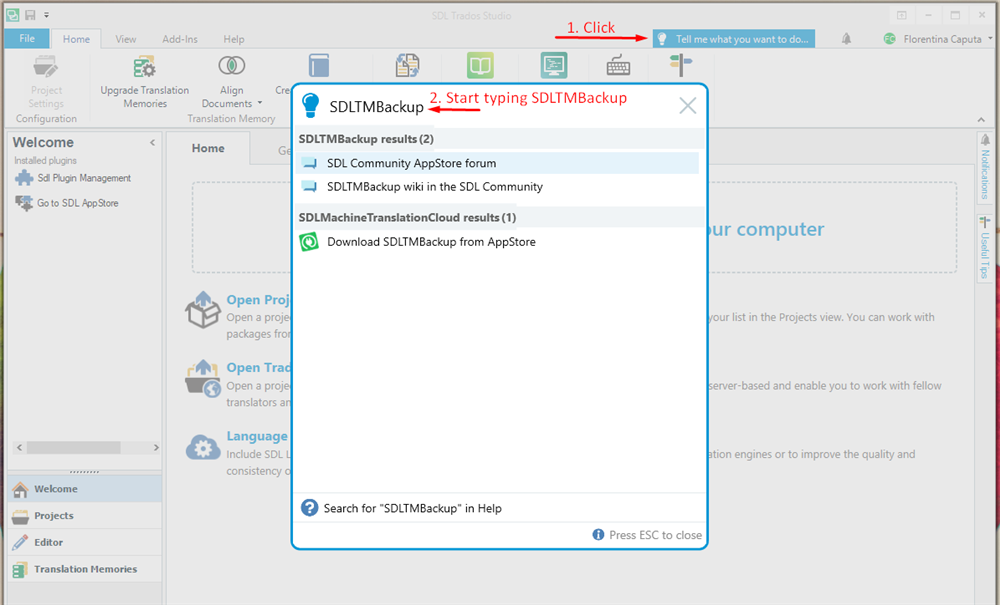Click Go to SDL AppStore
The image size is (1000, 605).
[67, 203]
